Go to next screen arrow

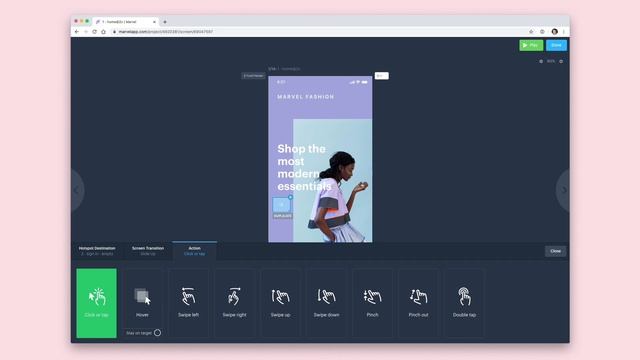click(563, 190)
